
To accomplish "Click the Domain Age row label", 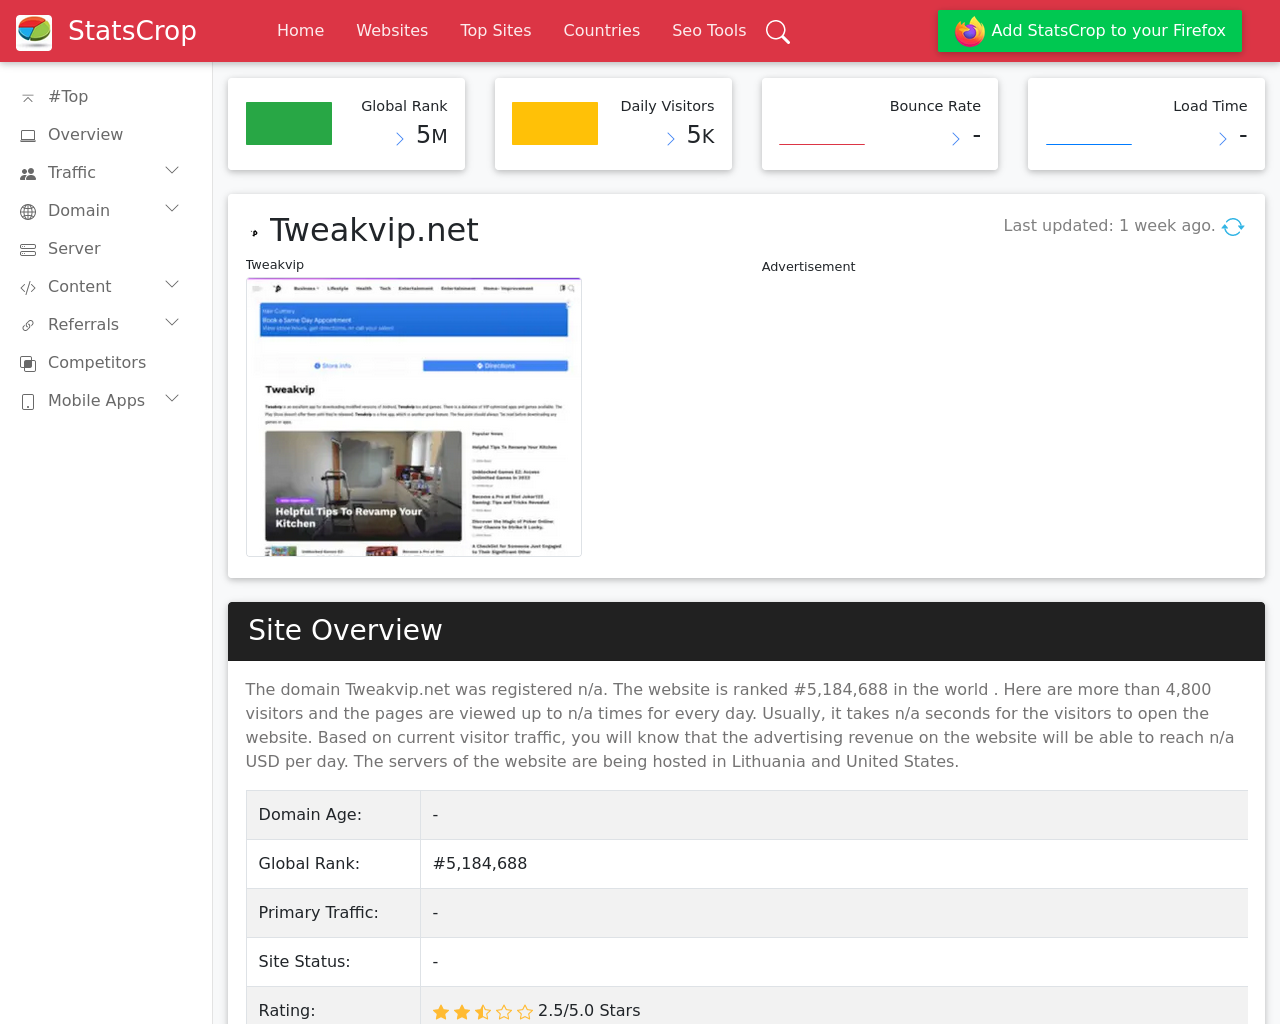I will click(x=310, y=815).
